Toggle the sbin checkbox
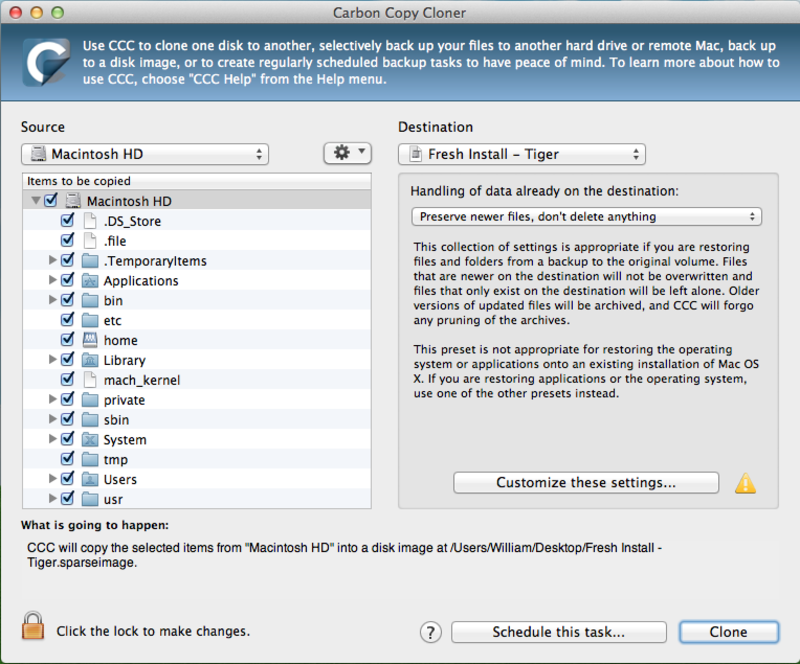Image resolution: width=800 pixels, height=664 pixels. click(67, 419)
